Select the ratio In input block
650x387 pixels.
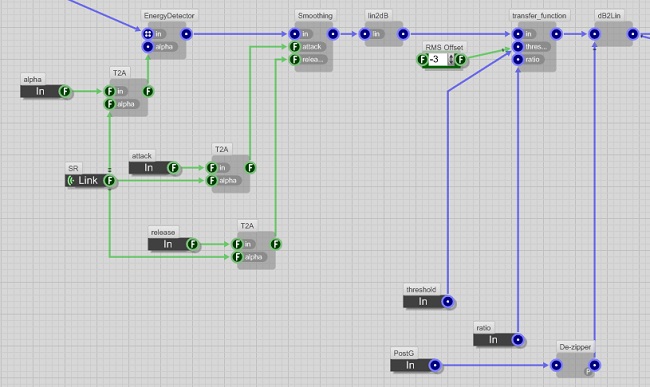coord(493,340)
